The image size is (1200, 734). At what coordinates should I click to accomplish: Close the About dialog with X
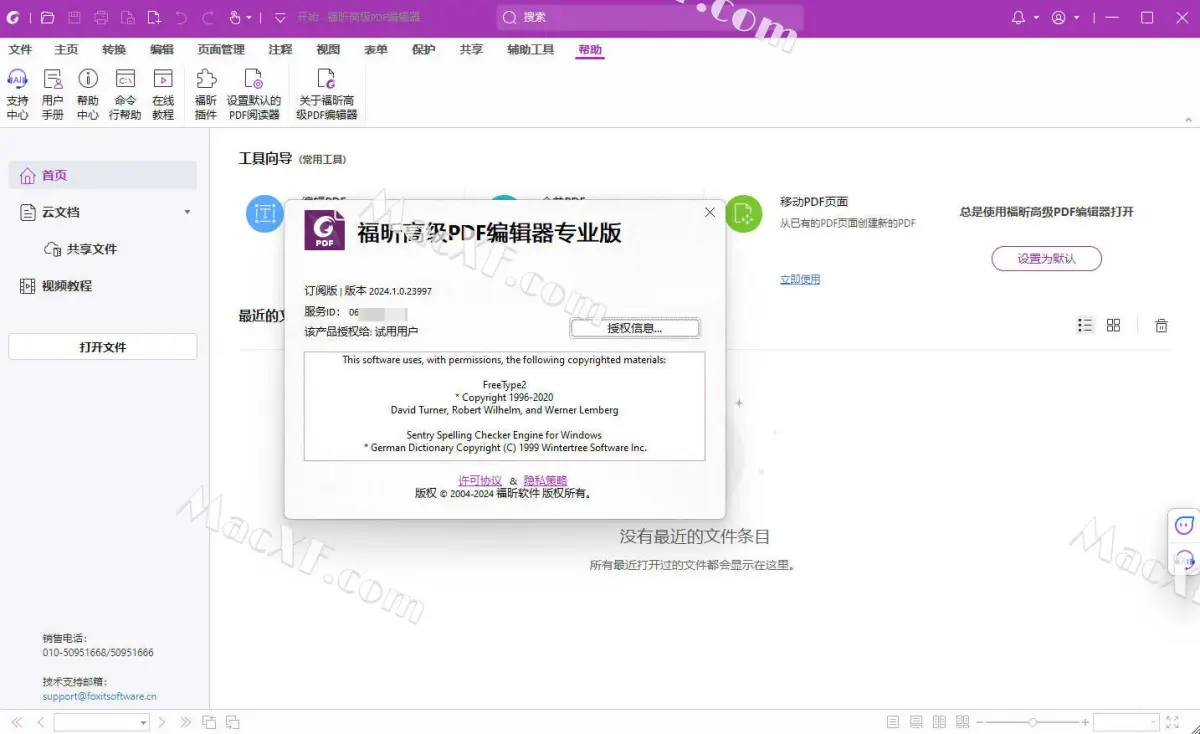(x=710, y=212)
